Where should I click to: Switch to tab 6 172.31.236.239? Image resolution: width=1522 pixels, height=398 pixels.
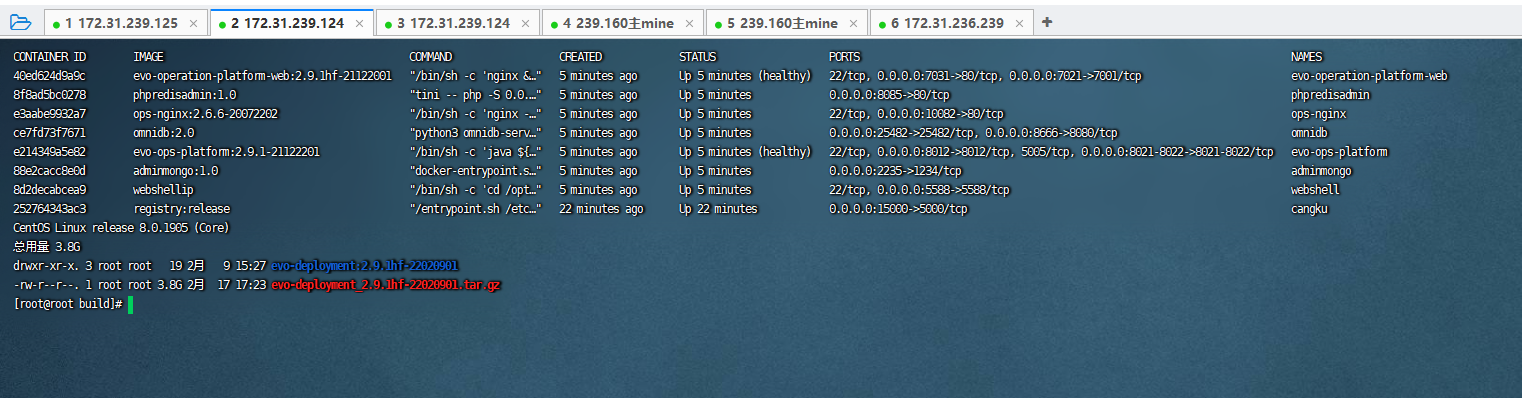(x=952, y=22)
